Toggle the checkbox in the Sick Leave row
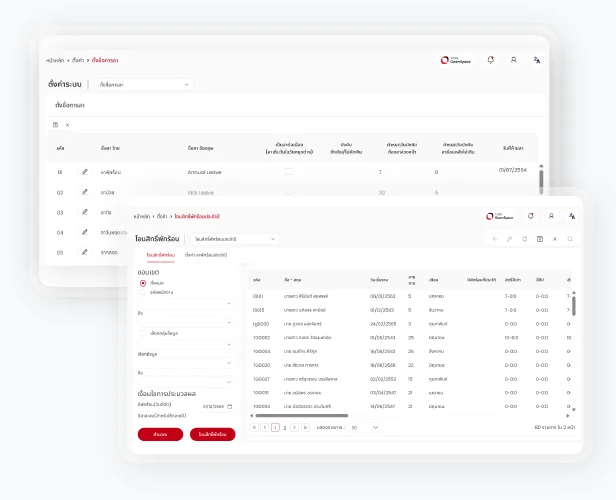616x500 pixels. click(x=289, y=192)
